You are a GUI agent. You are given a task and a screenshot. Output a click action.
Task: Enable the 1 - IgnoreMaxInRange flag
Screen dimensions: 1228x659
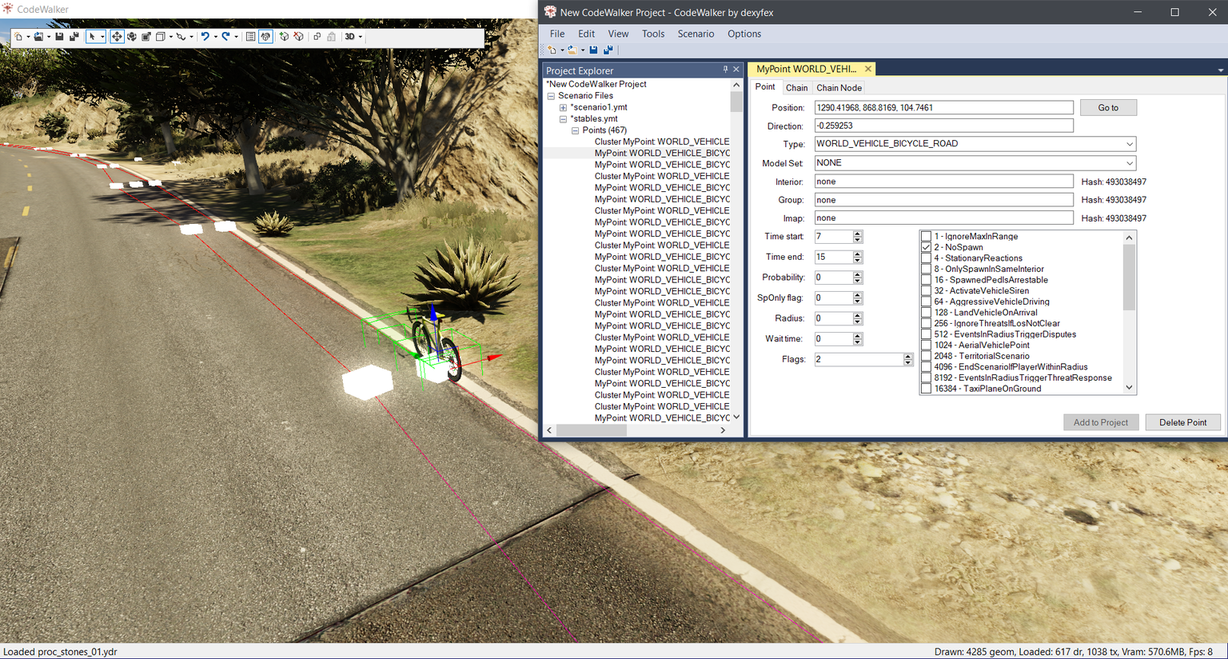coord(926,236)
